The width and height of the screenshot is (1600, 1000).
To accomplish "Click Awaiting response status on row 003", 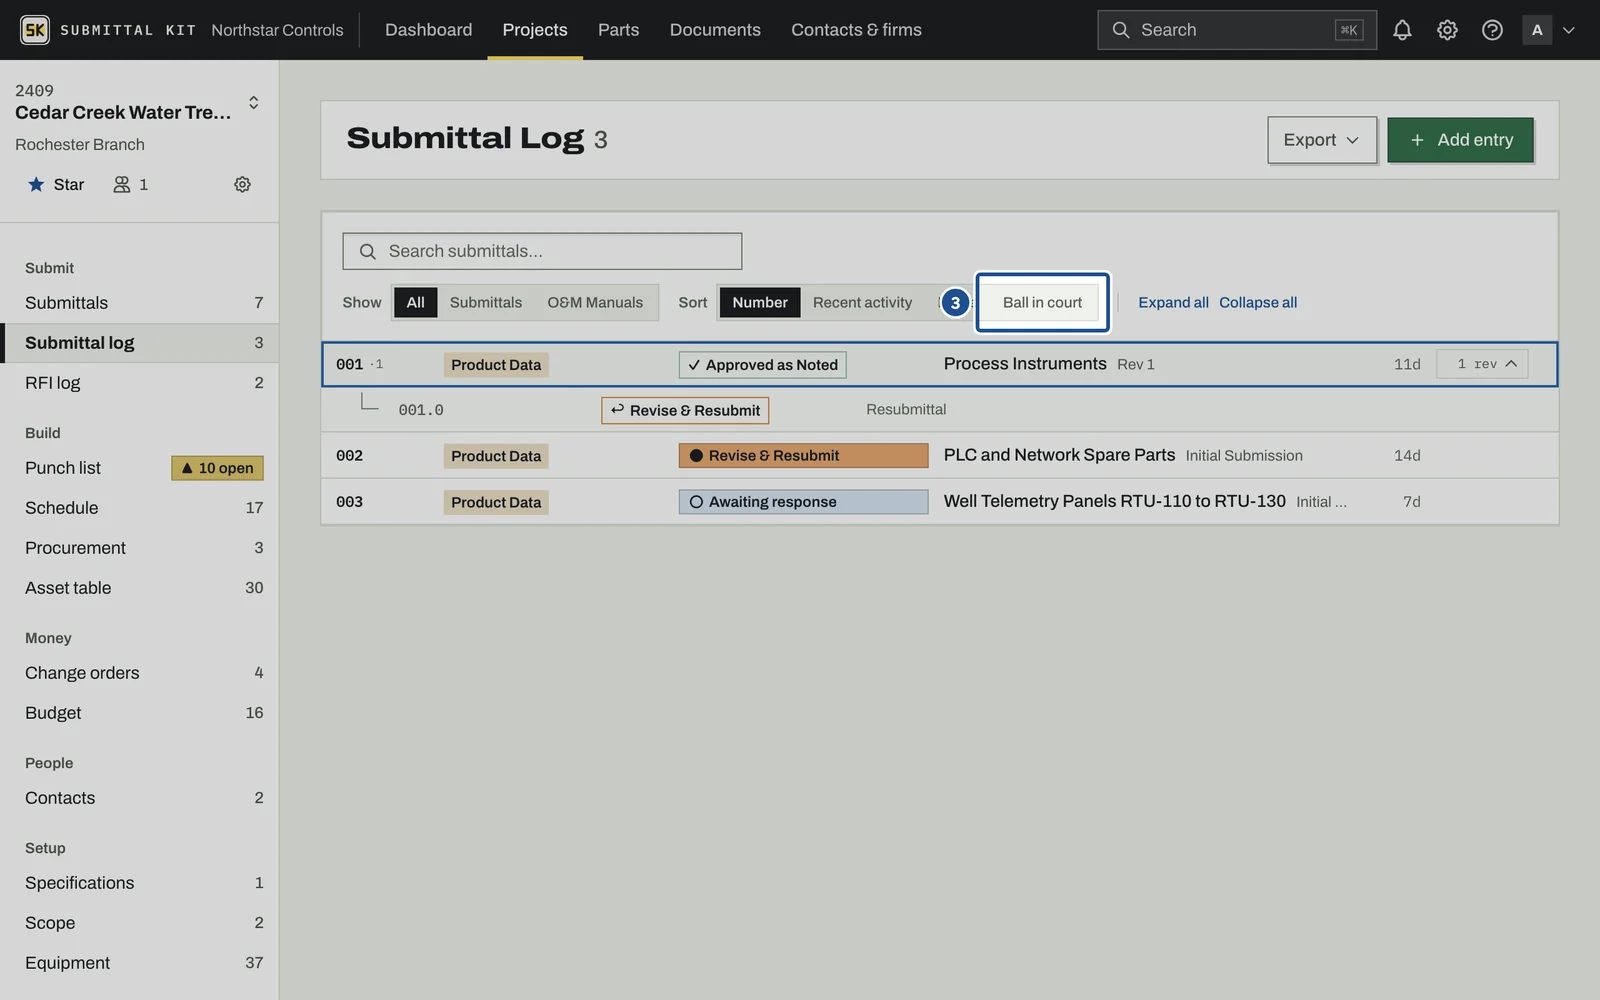I will [x=803, y=502].
